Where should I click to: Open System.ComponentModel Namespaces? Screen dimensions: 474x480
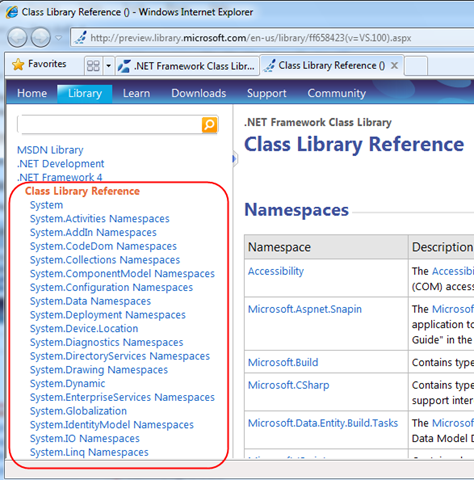click(122, 273)
